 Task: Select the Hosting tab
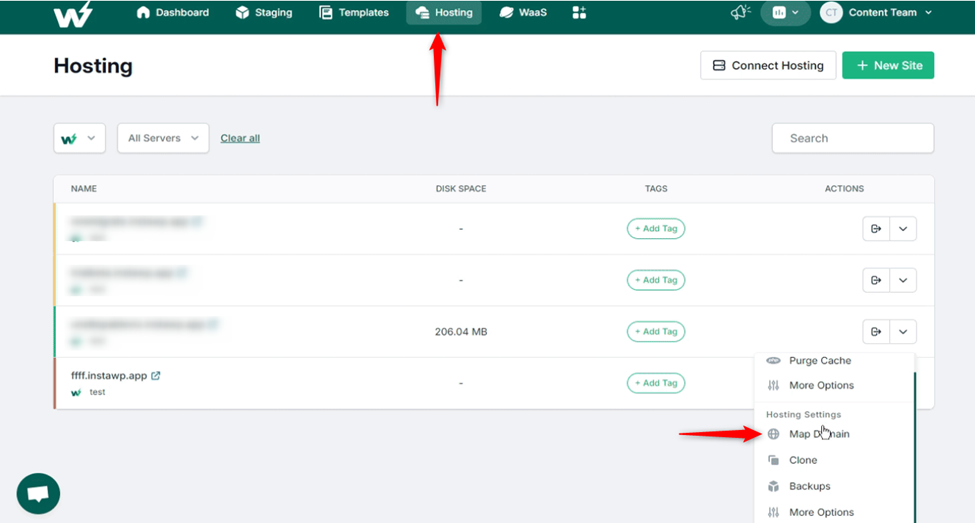[x=444, y=12]
